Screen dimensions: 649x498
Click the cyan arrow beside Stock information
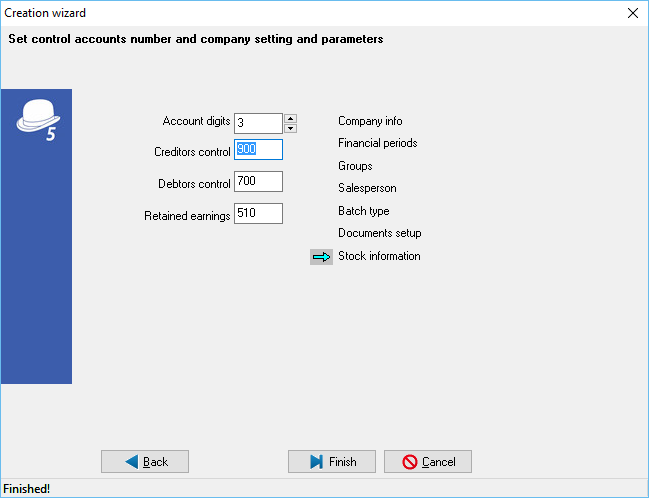pyautogui.click(x=321, y=257)
